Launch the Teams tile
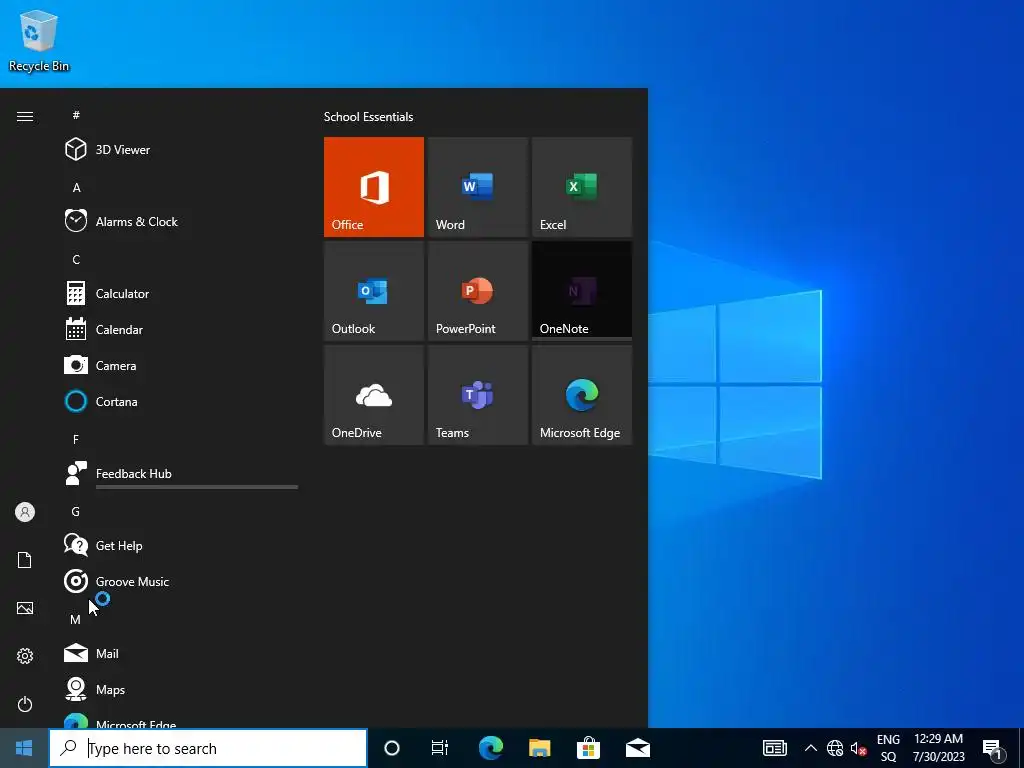This screenshot has height=768, width=1024. pyautogui.click(x=477, y=395)
